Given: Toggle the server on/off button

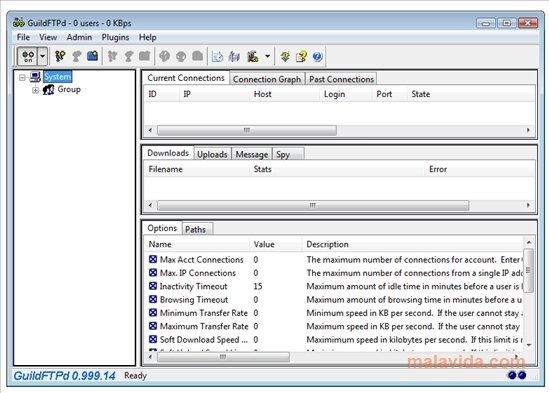Looking at the screenshot, I should [28, 56].
